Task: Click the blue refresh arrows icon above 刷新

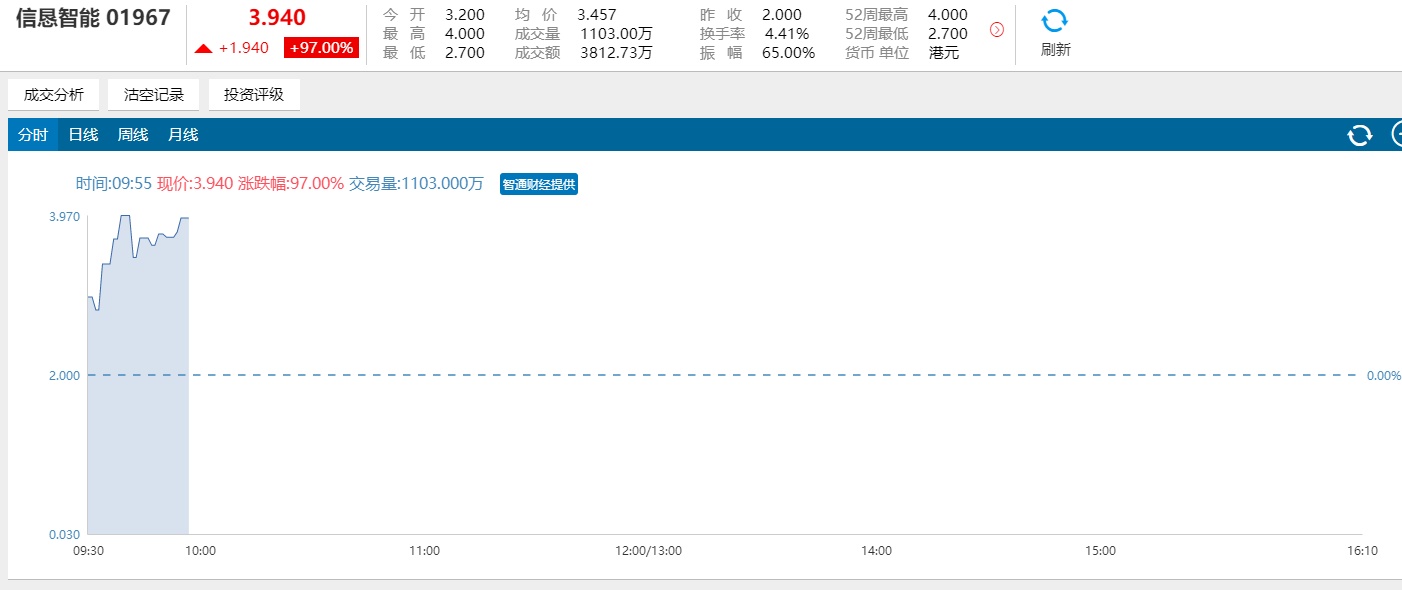Action: click(x=1055, y=21)
